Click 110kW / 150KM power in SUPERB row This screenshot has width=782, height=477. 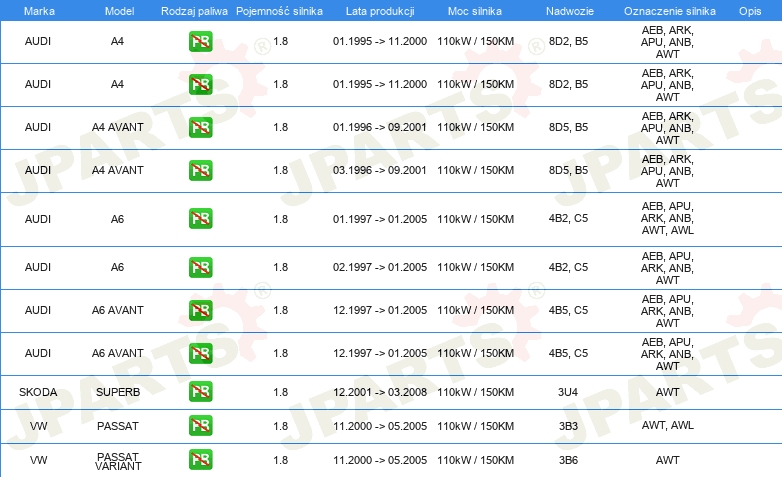pyautogui.click(x=475, y=392)
